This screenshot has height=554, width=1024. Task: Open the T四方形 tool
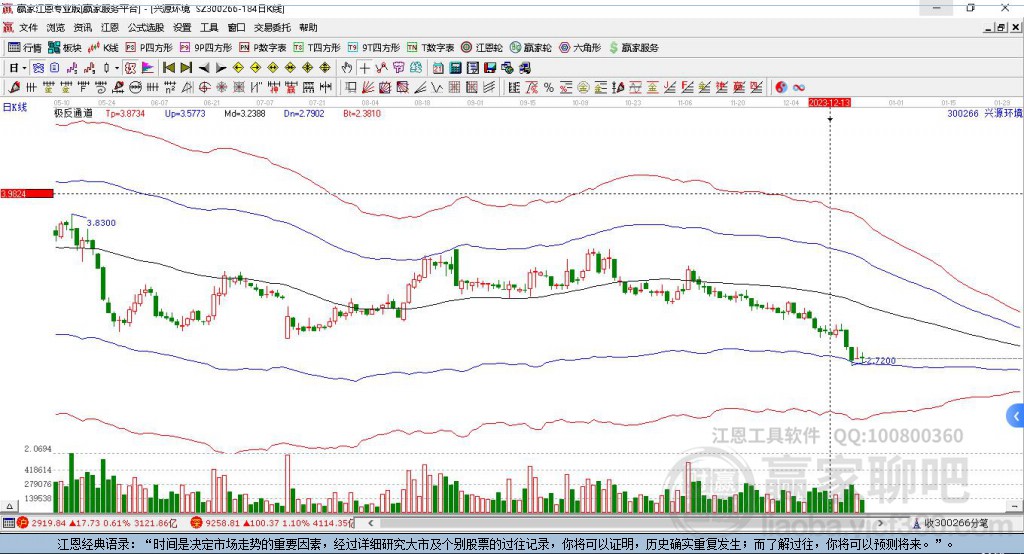[317, 48]
